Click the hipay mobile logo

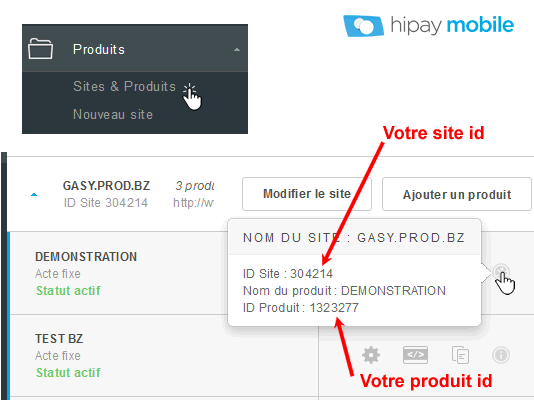click(429, 26)
